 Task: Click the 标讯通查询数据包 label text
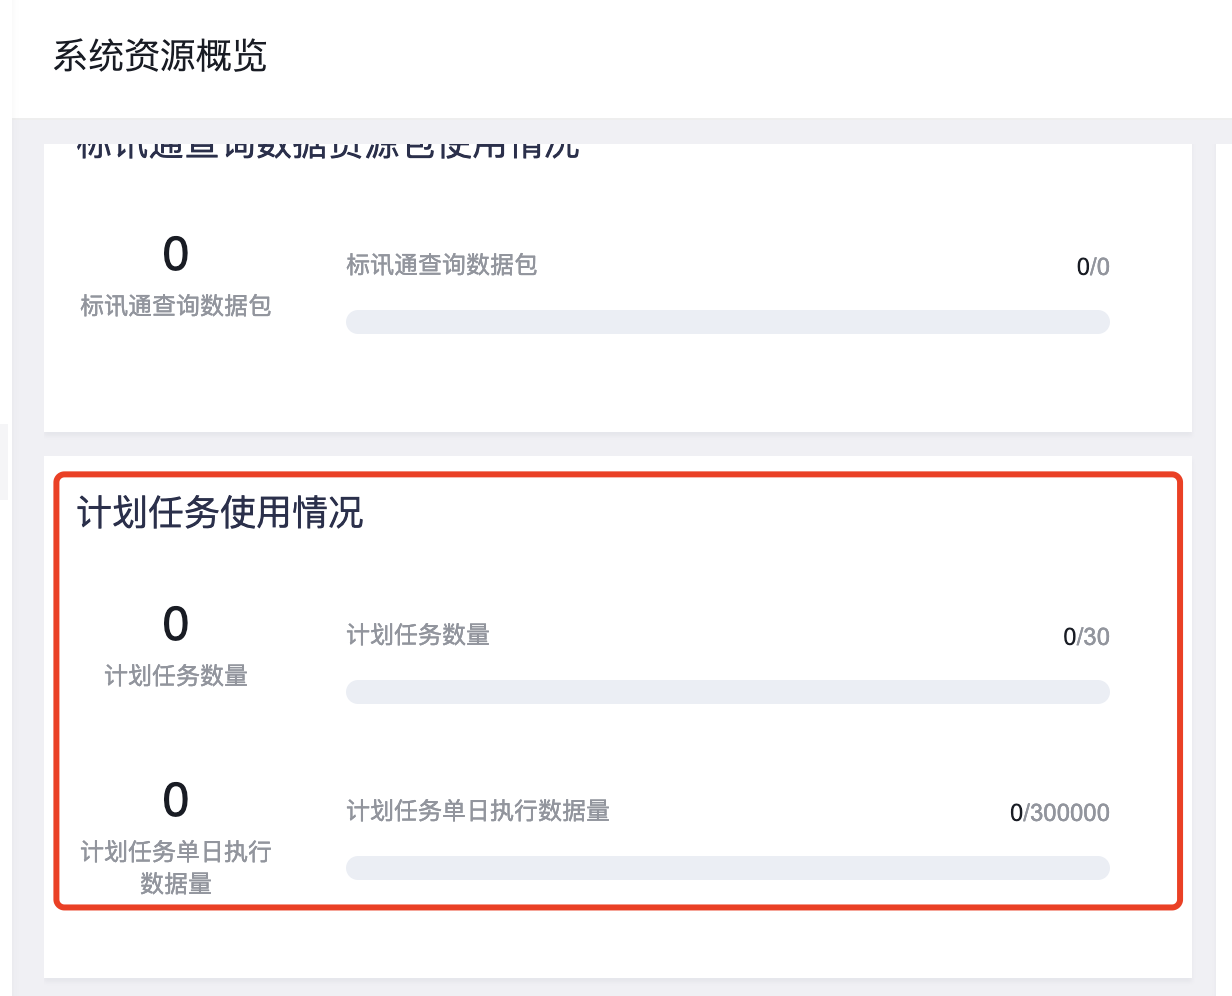pos(441,266)
